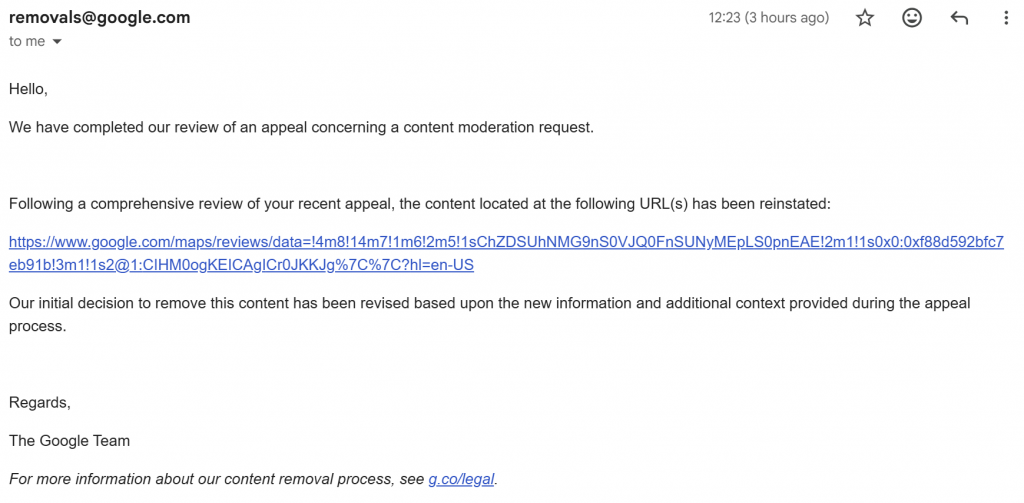
Task: Open the reinstated Google Maps review URL
Action: coord(506,253)
